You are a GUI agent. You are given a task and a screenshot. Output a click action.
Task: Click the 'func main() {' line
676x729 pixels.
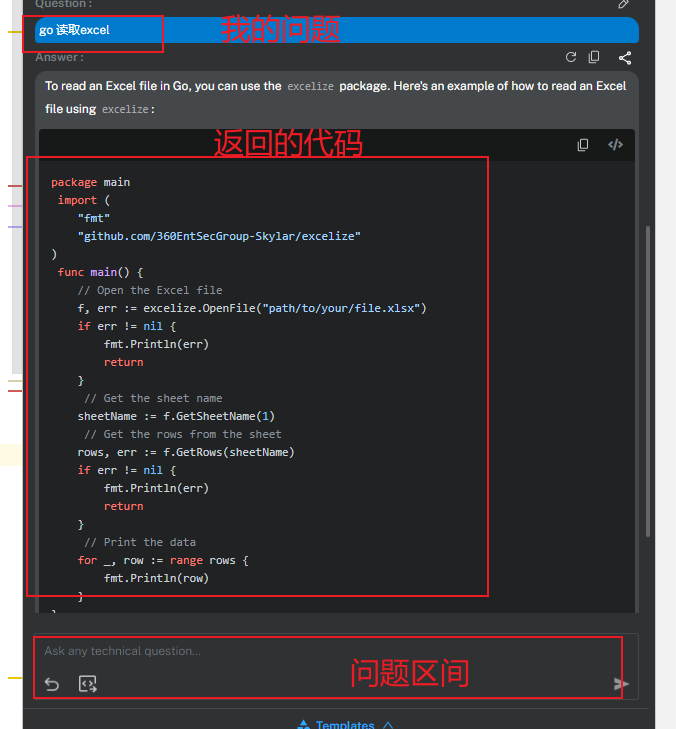[100, 272]
